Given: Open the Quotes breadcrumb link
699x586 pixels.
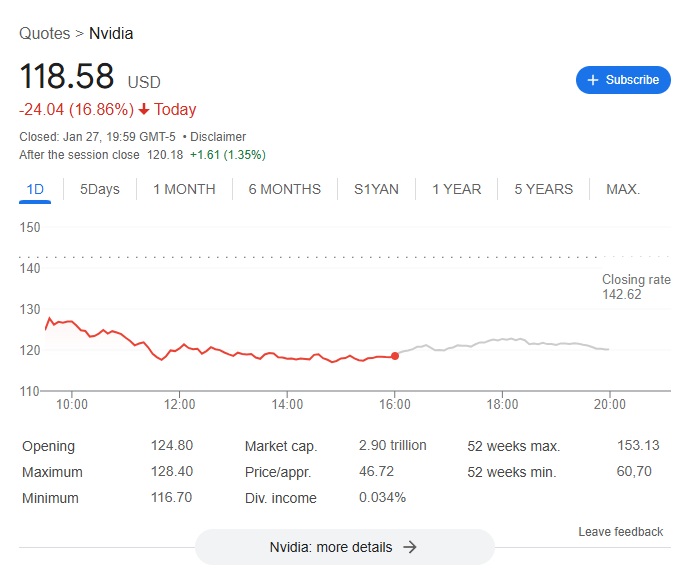Looking at the screenshot, I should click(x=45, y=33).
